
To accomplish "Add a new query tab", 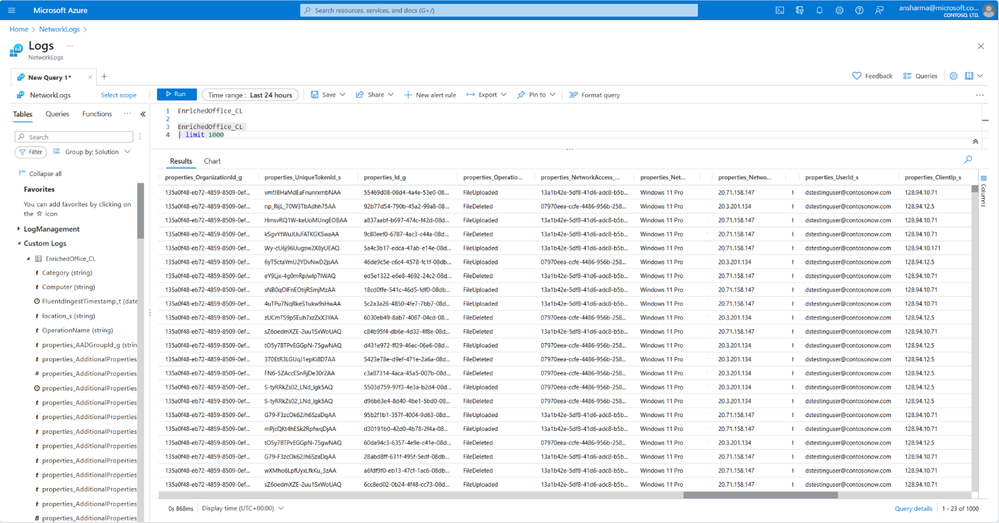I will point(104,76).
